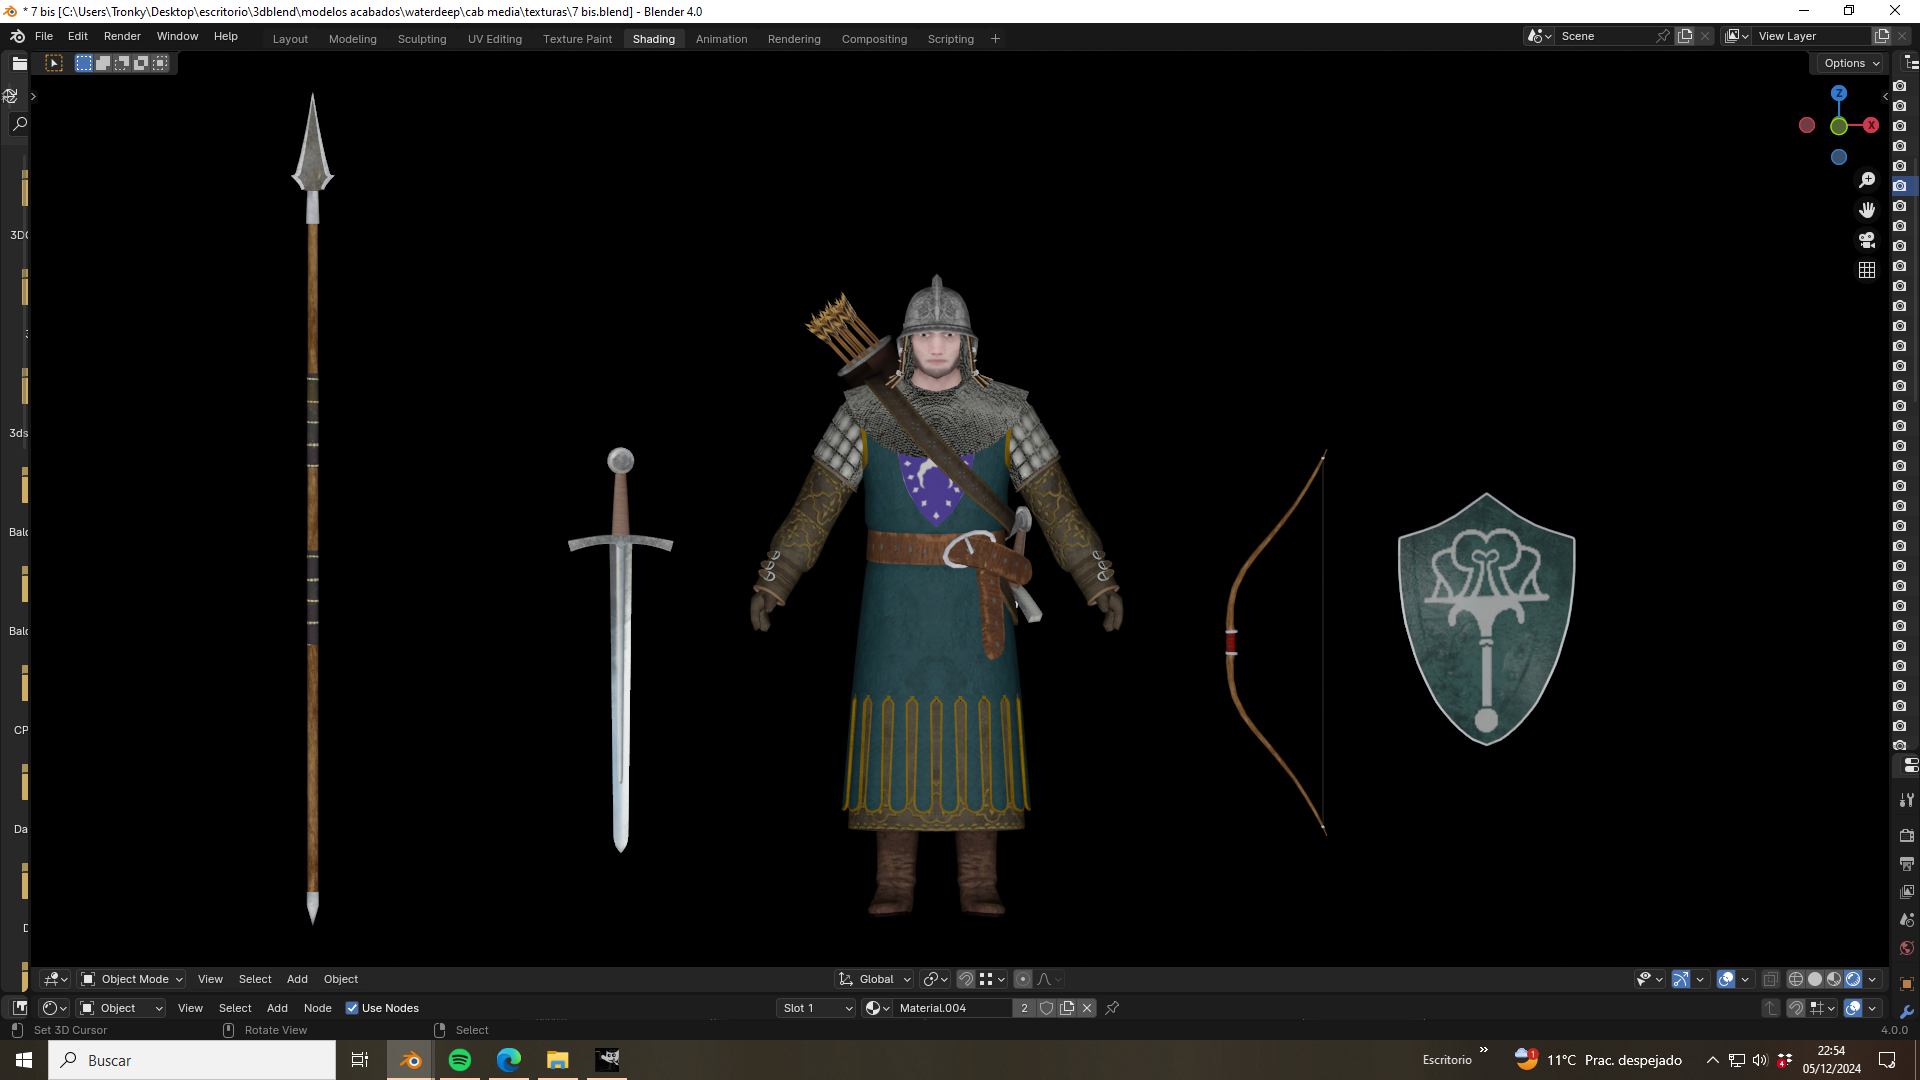Click the pin material icon
This screenshot has width=1920, height=1080.
(x=1112, y=1008)
